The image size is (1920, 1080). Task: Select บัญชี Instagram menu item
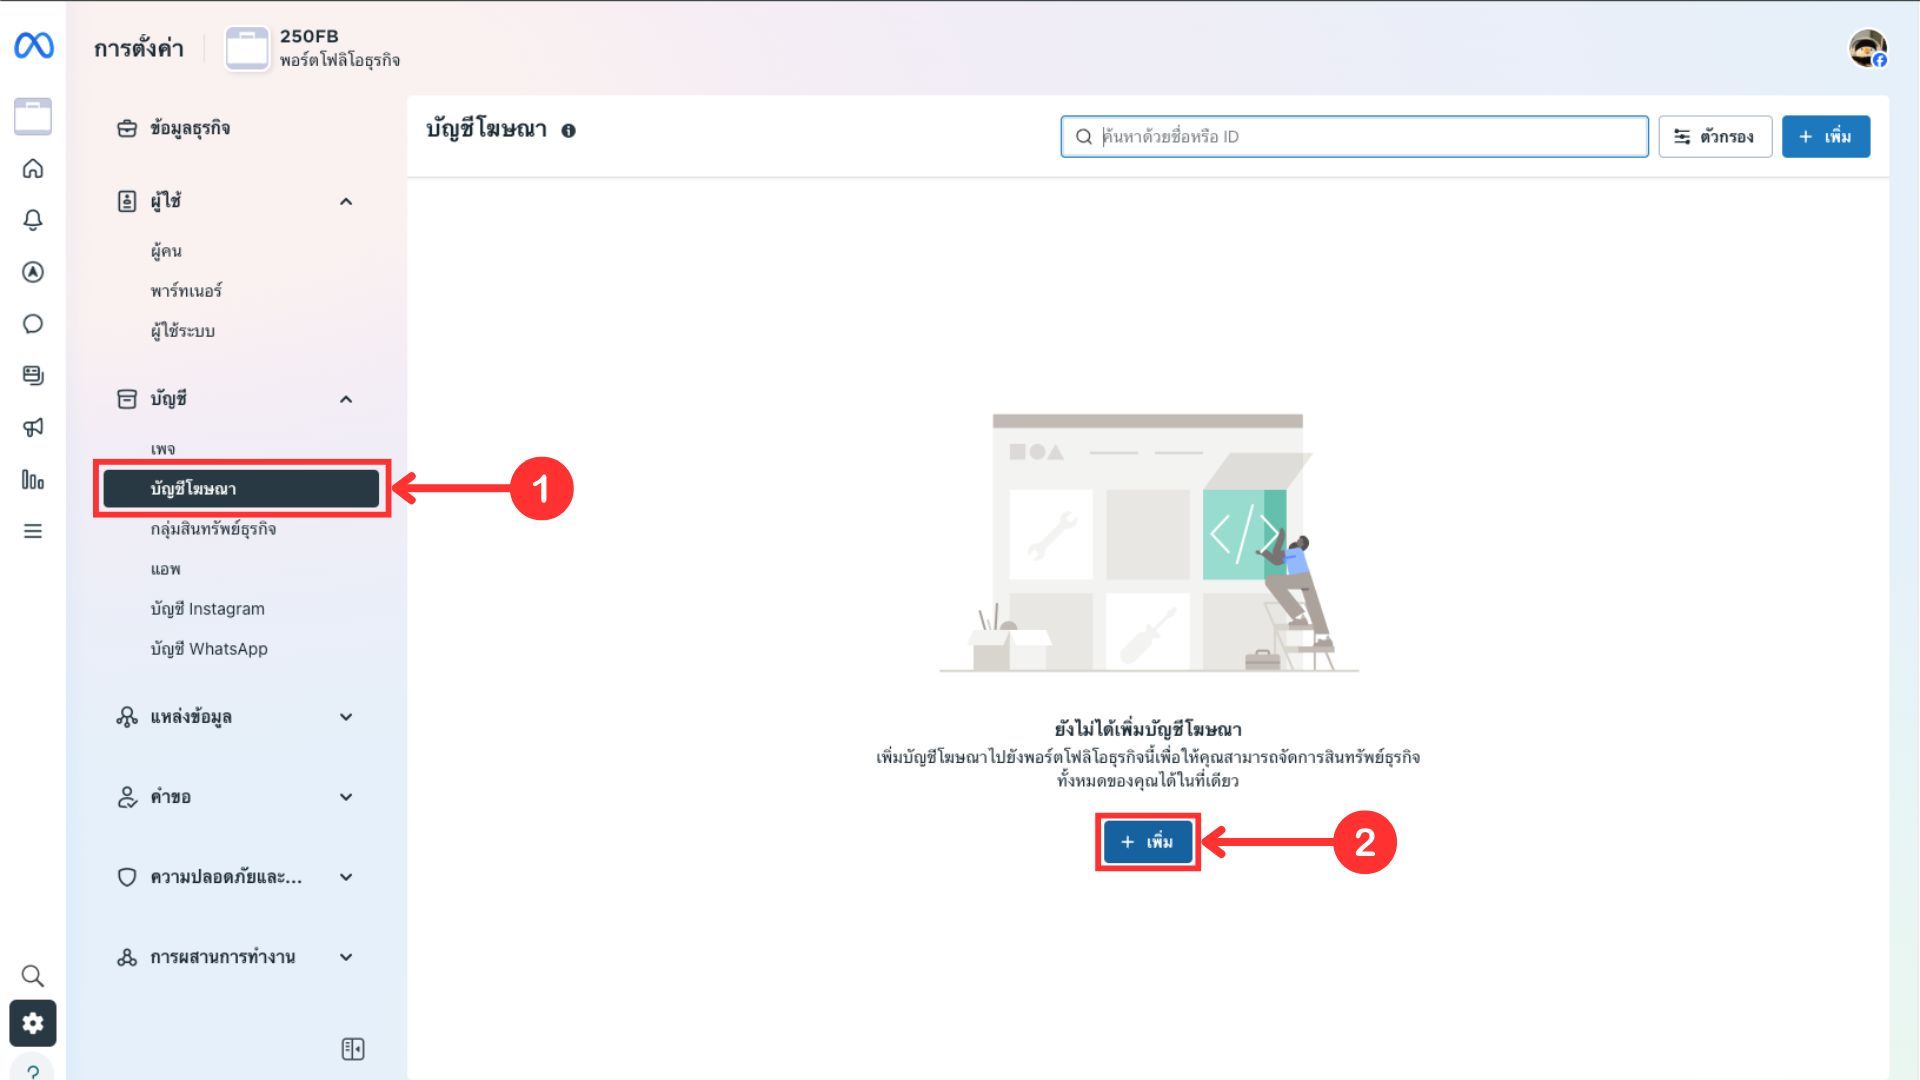208,609
